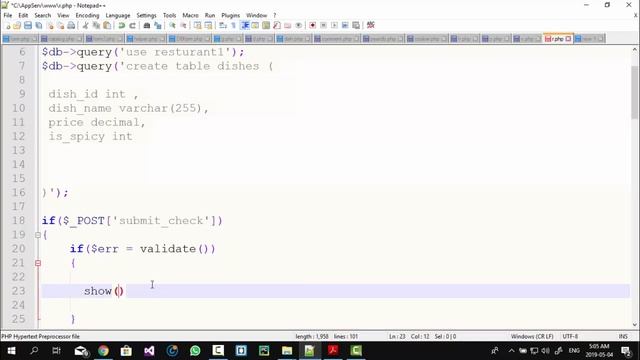Open the Settings menu
This screenshot has height=360, width=640.
coord(146,16)
